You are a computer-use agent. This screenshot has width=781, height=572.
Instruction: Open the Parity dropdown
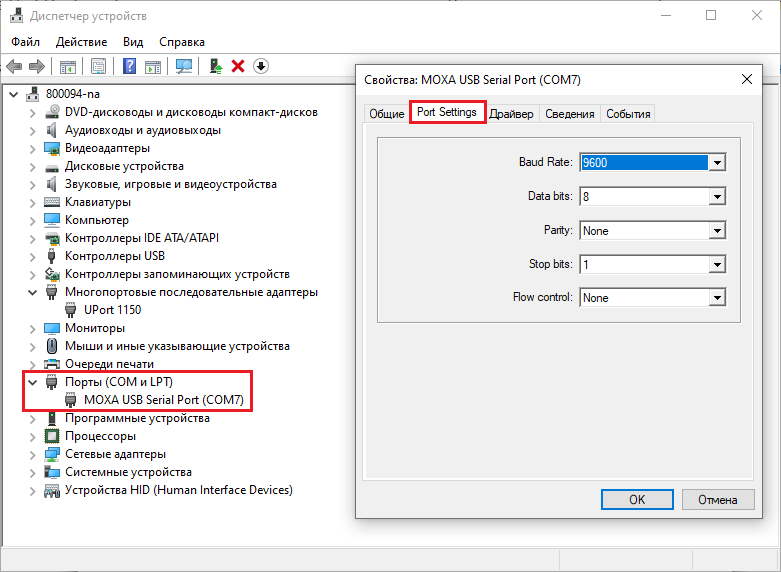(716, 231)
